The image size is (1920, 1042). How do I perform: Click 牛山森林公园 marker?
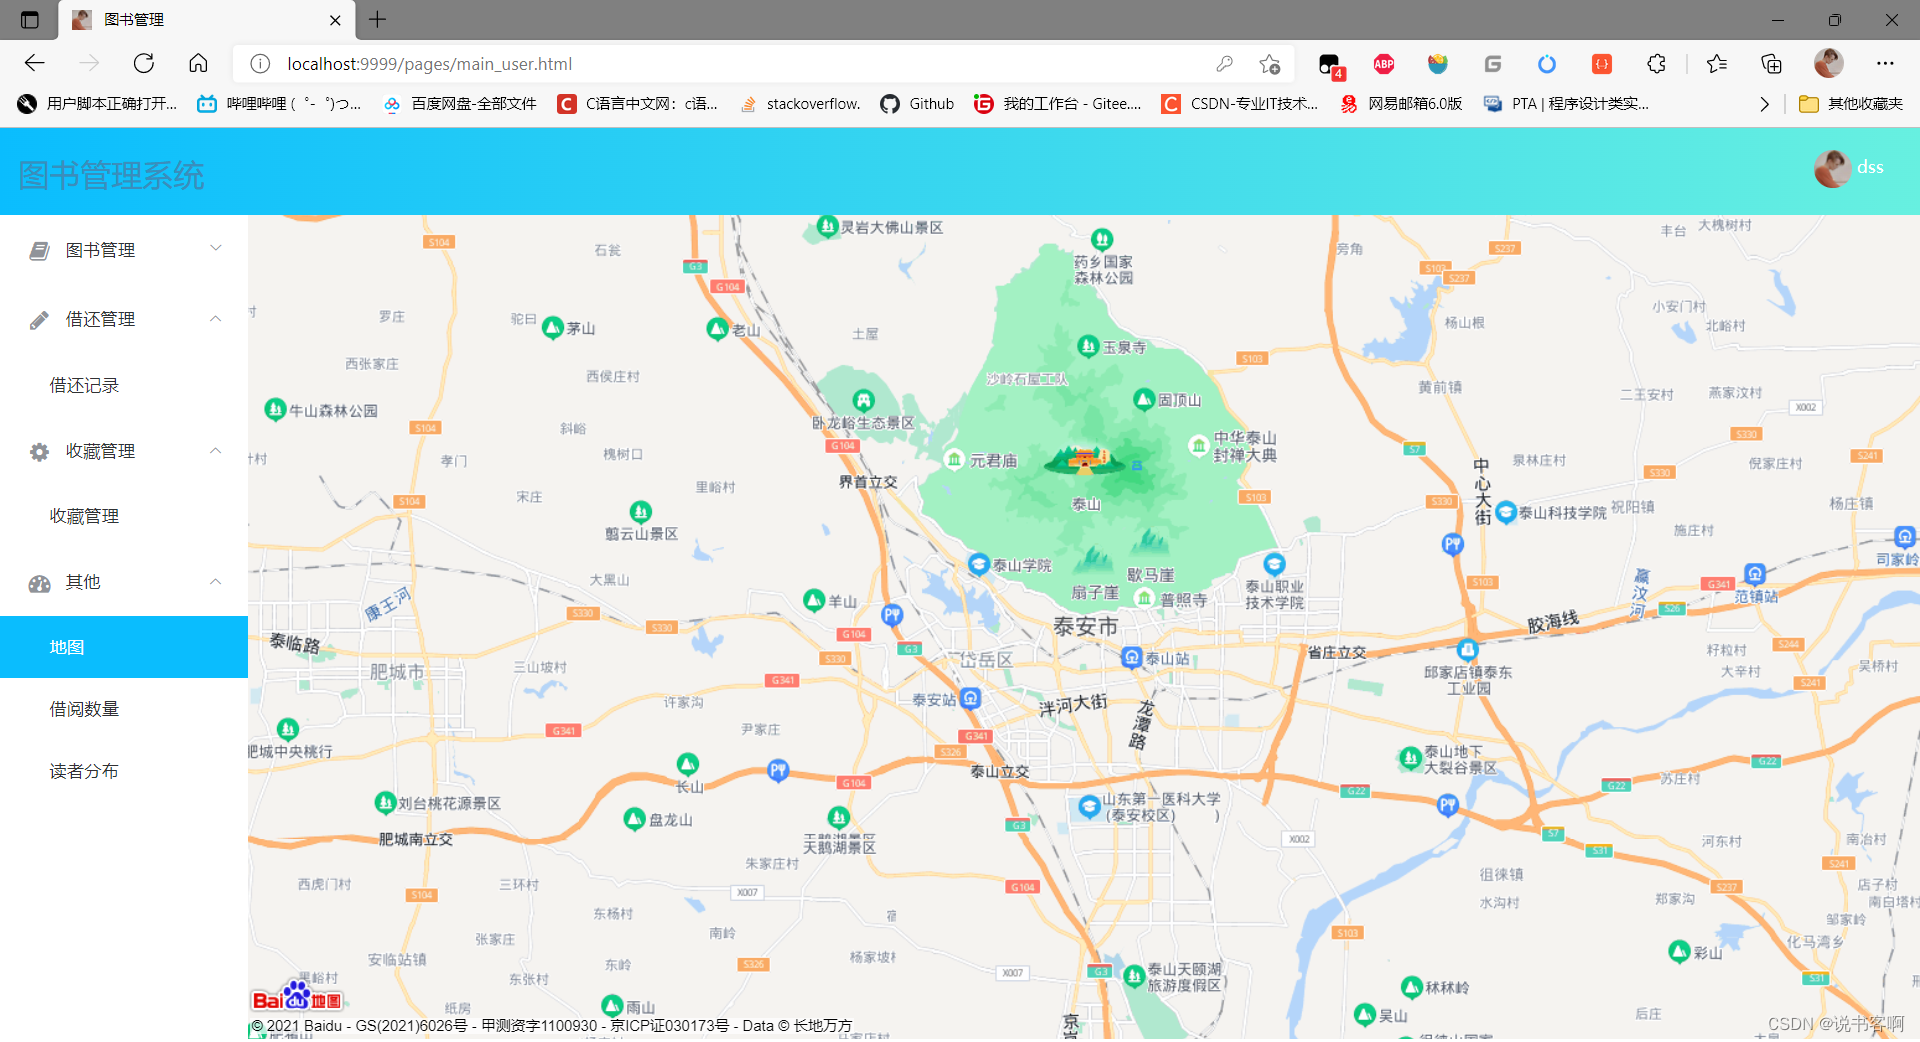tap(275, 409)
